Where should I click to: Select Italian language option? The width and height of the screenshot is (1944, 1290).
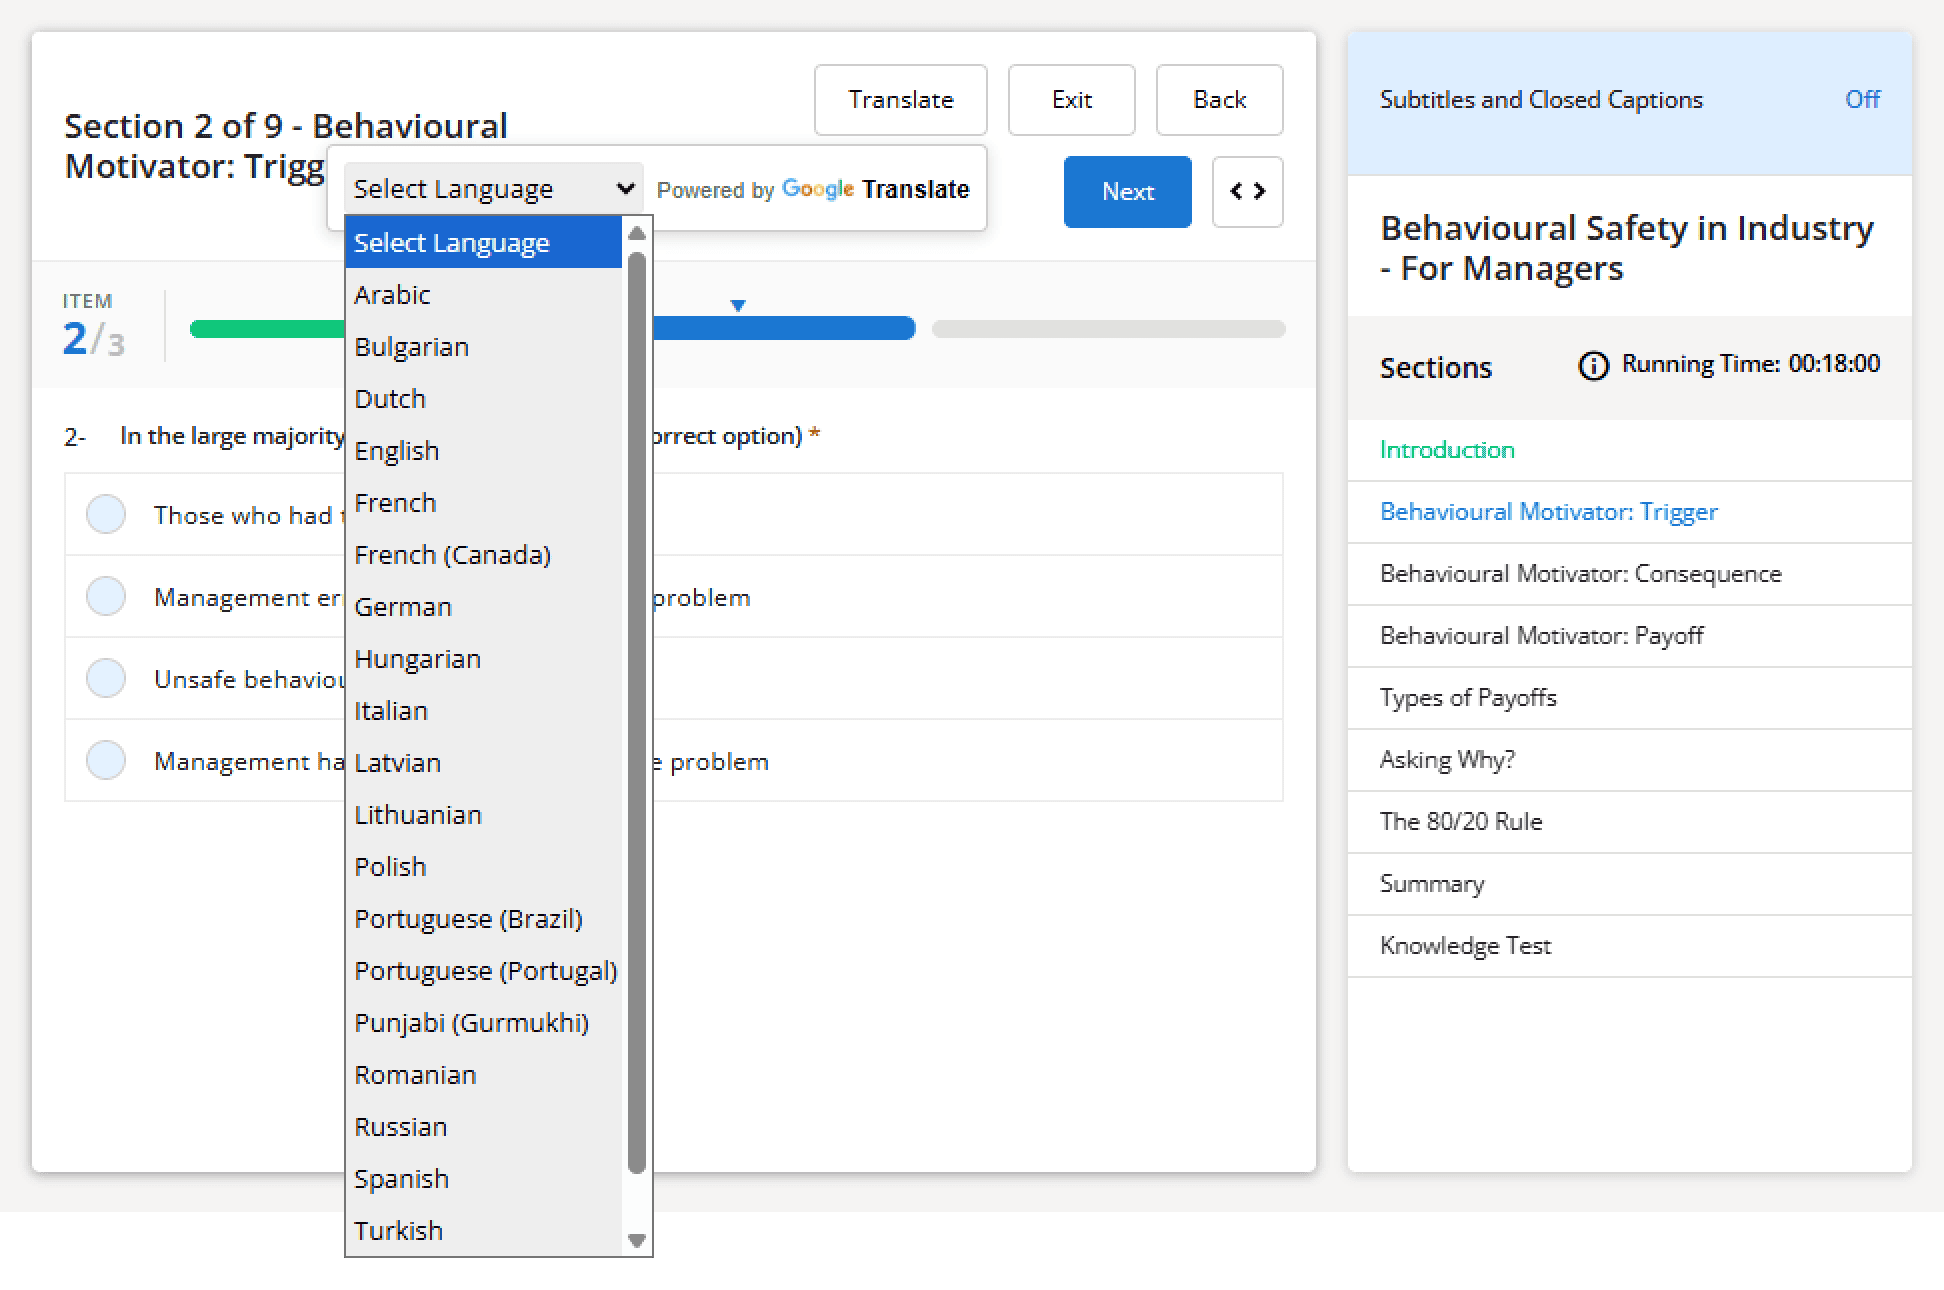click(x=484, y=710)
